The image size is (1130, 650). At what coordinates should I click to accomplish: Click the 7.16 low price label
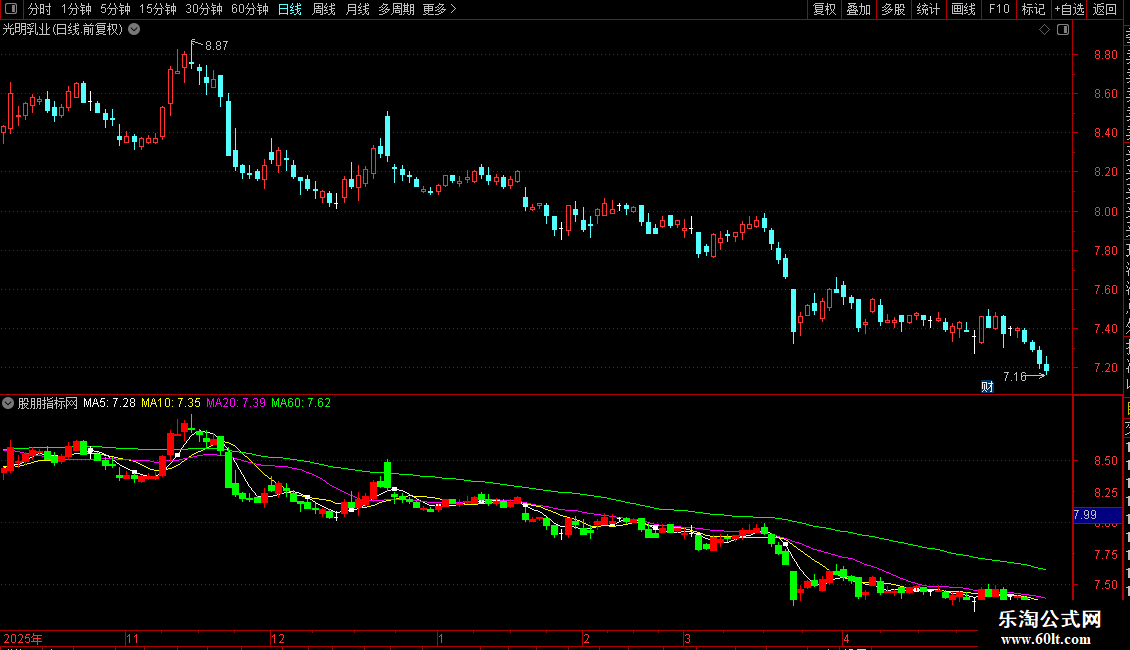[x=1015, y=376]
